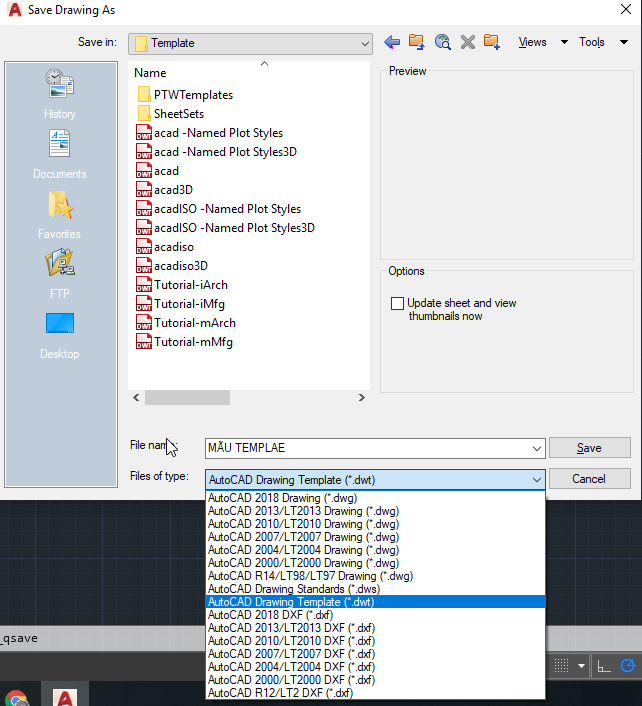Click the Save button
Viewport: 642px width, 706px height.
coord(589,448)
